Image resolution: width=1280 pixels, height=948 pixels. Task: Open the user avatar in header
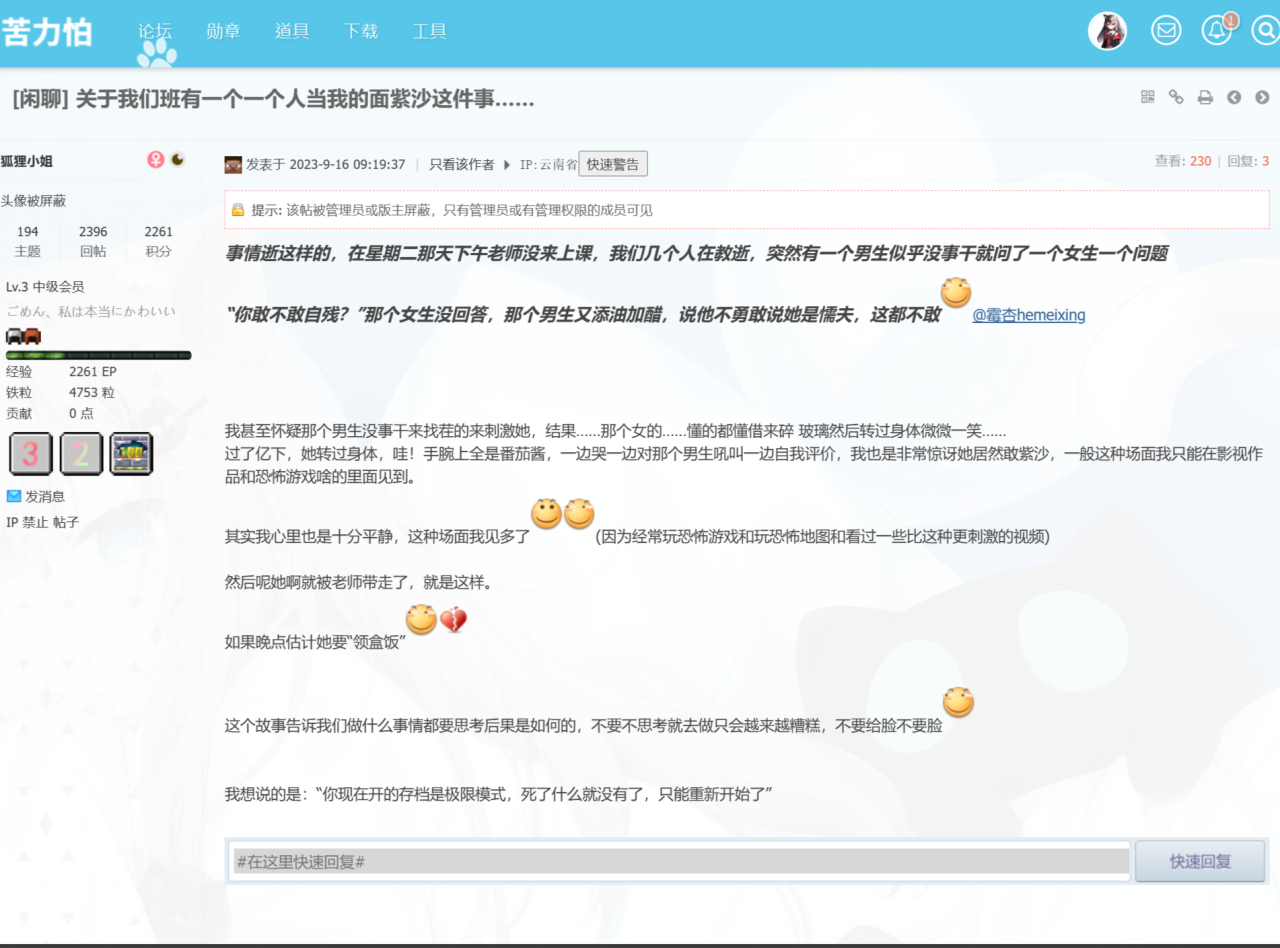(x=1107, y=31)
